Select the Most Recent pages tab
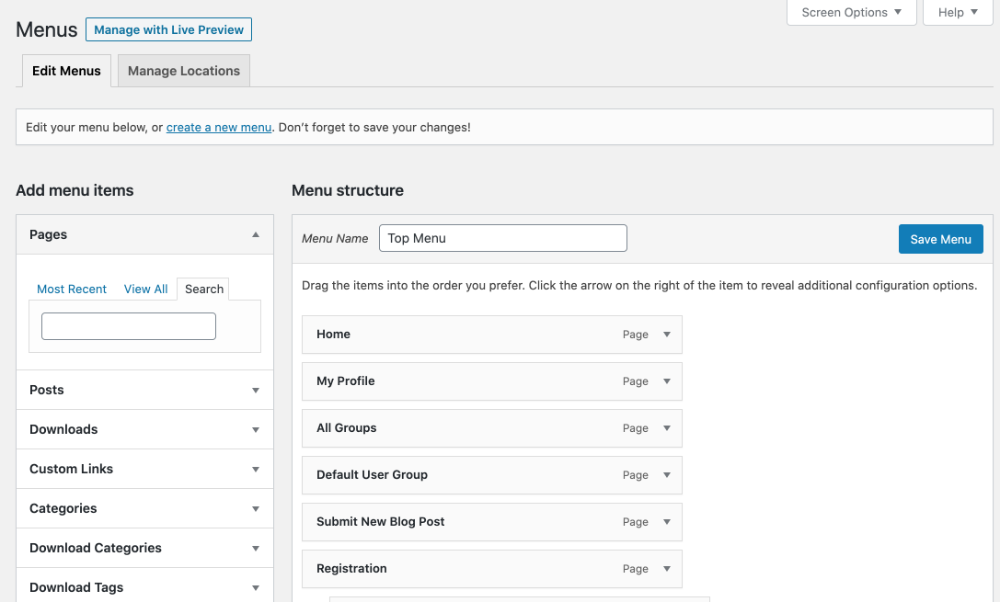 [x=72, y=289]
